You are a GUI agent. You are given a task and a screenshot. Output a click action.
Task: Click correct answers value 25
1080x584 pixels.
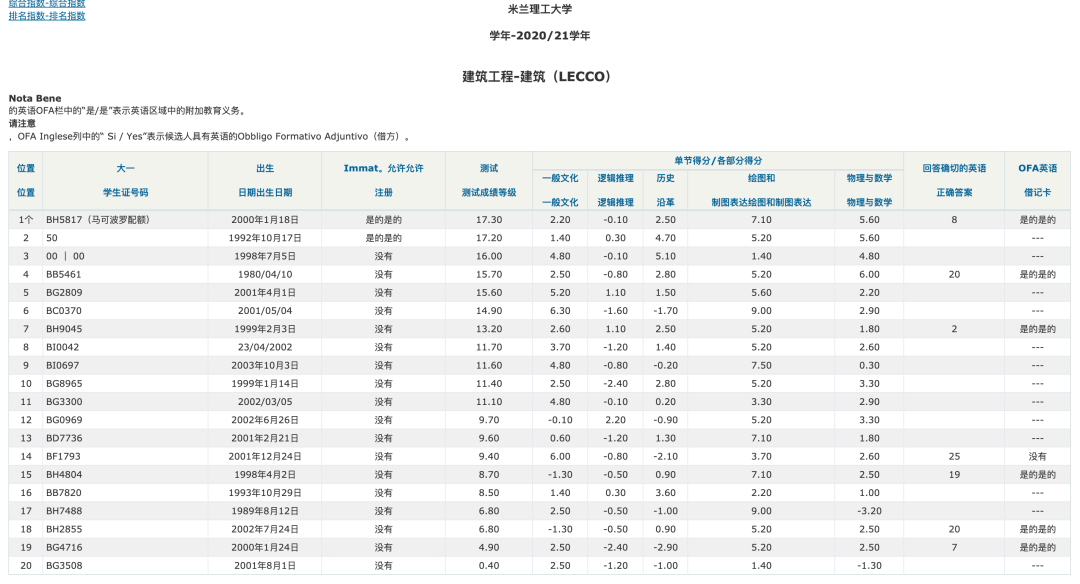pos(954,457)
